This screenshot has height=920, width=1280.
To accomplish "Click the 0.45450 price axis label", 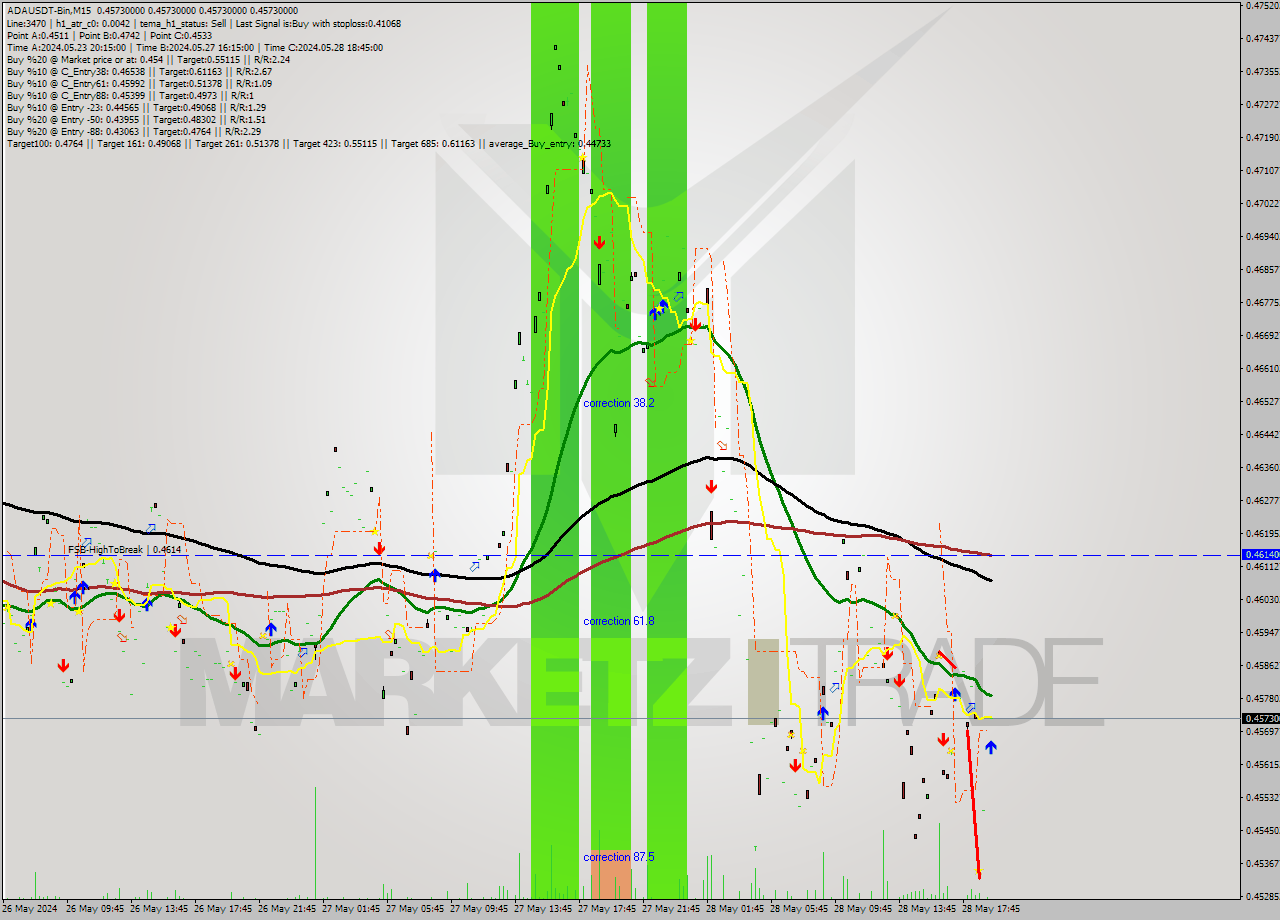I will [x=1261, y=830].
